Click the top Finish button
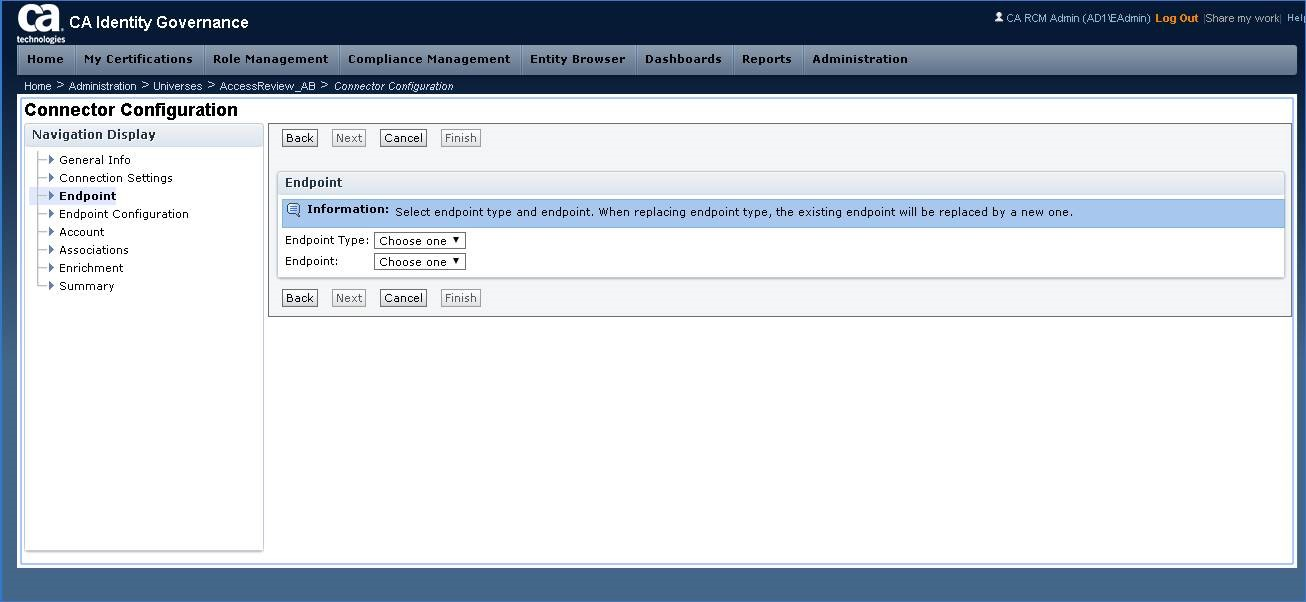 [461, 138]
